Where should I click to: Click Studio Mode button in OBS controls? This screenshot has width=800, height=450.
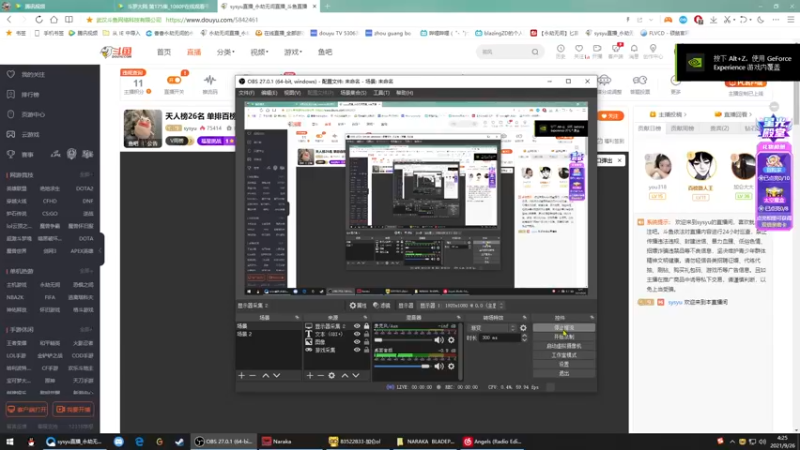(x=564, y=355)
